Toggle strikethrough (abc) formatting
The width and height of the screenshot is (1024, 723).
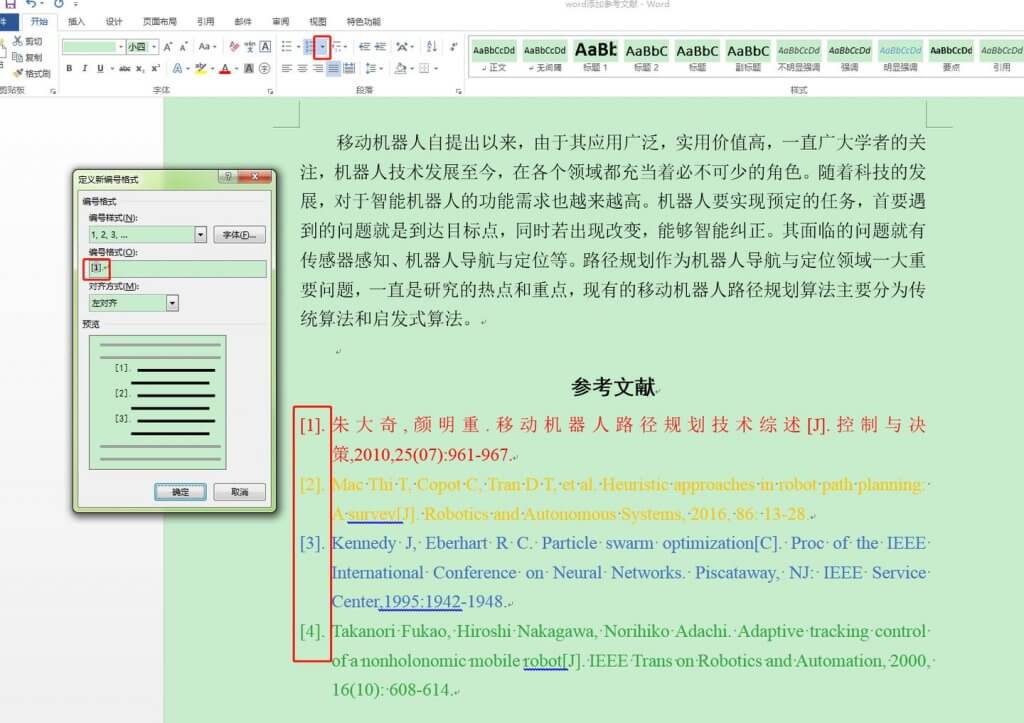[123, 68]
